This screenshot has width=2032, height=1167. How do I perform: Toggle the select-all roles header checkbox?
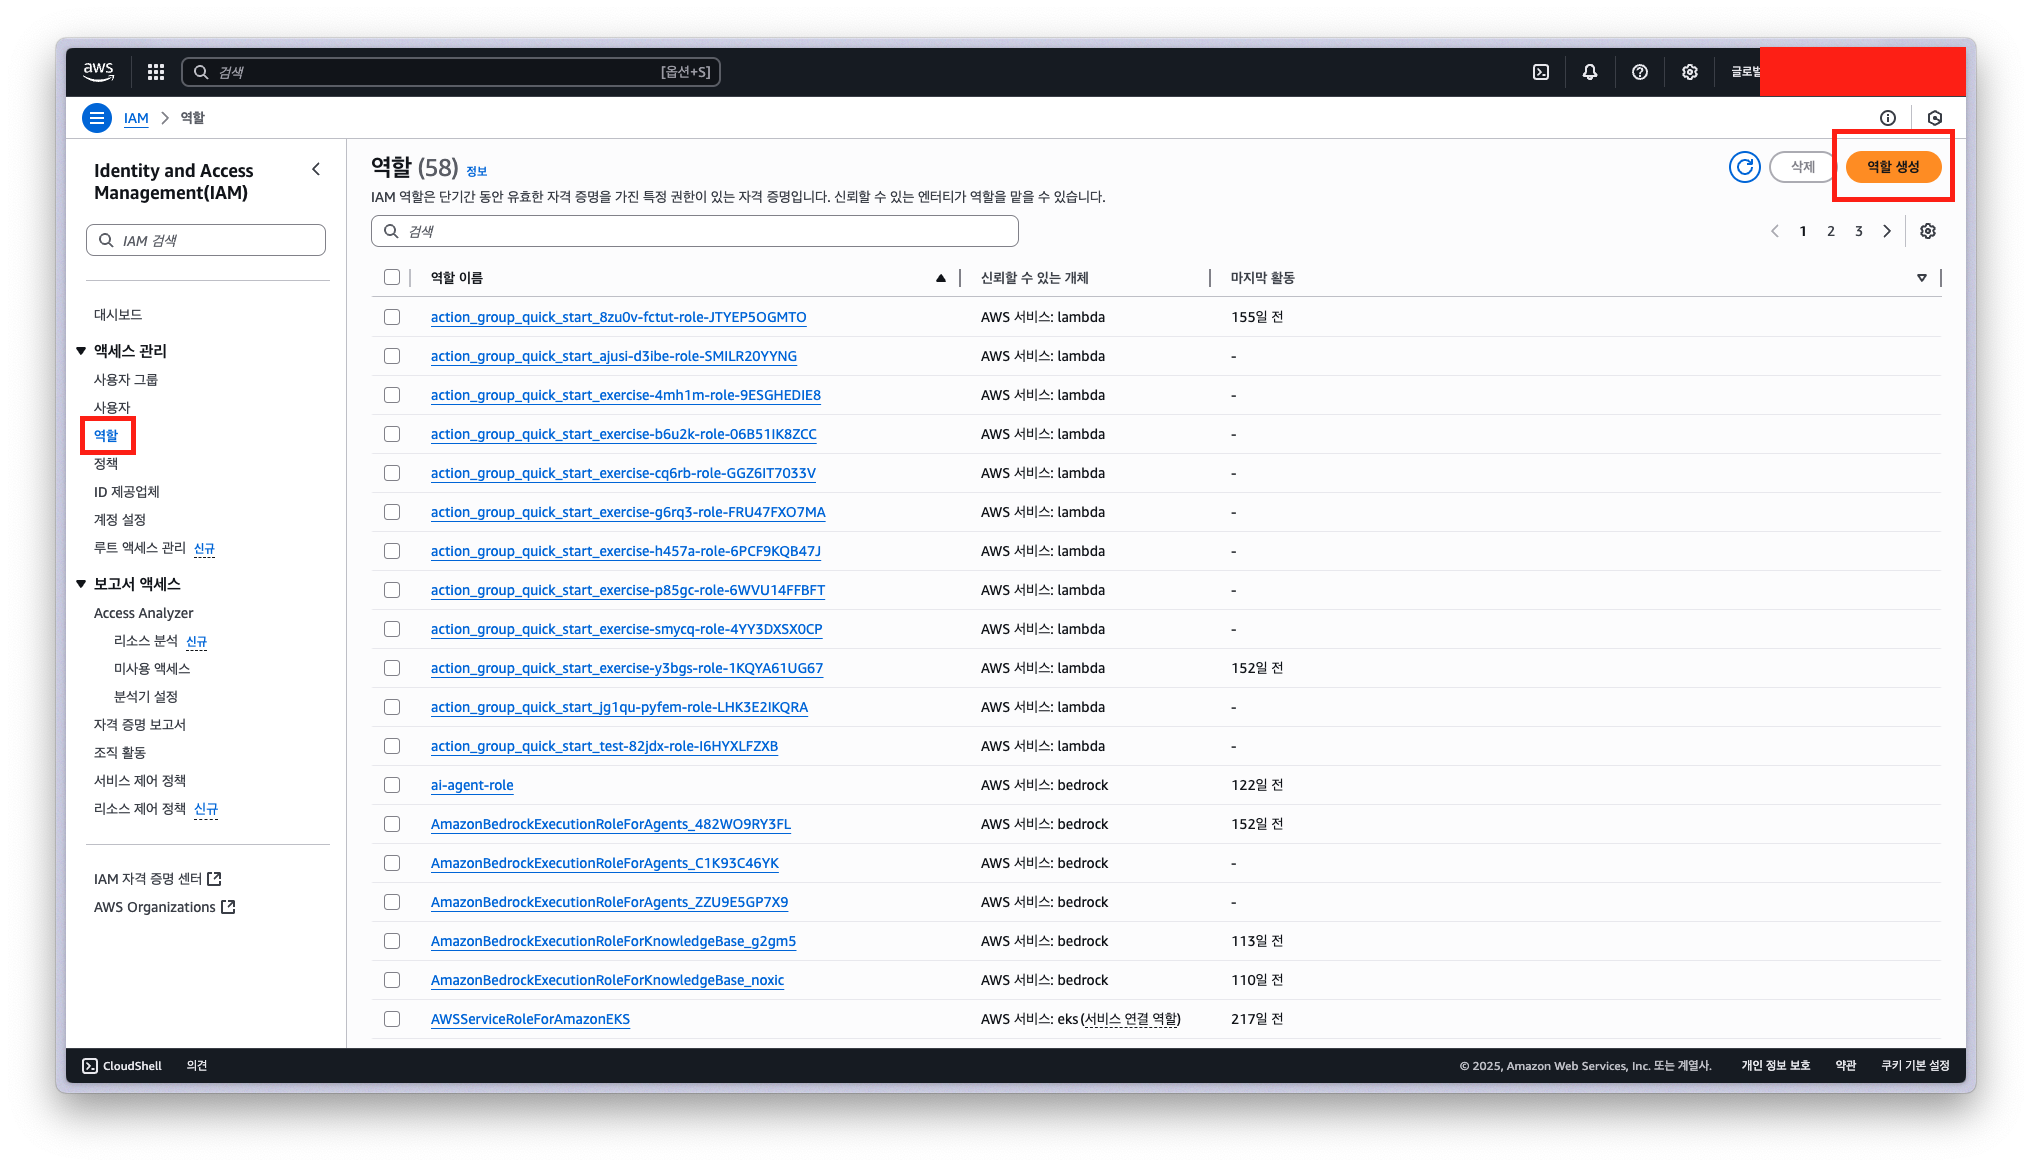point(392,277)
